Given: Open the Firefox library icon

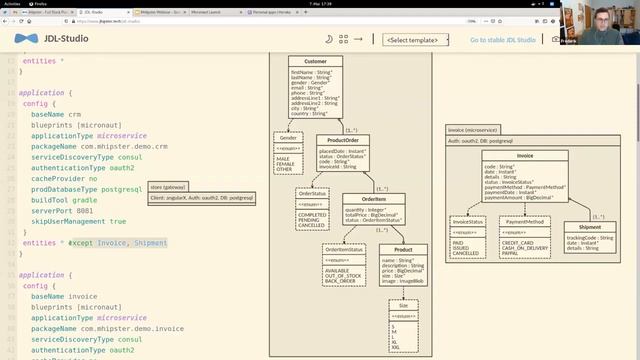Looking at the screenshot, I should [x=537, y=21].
